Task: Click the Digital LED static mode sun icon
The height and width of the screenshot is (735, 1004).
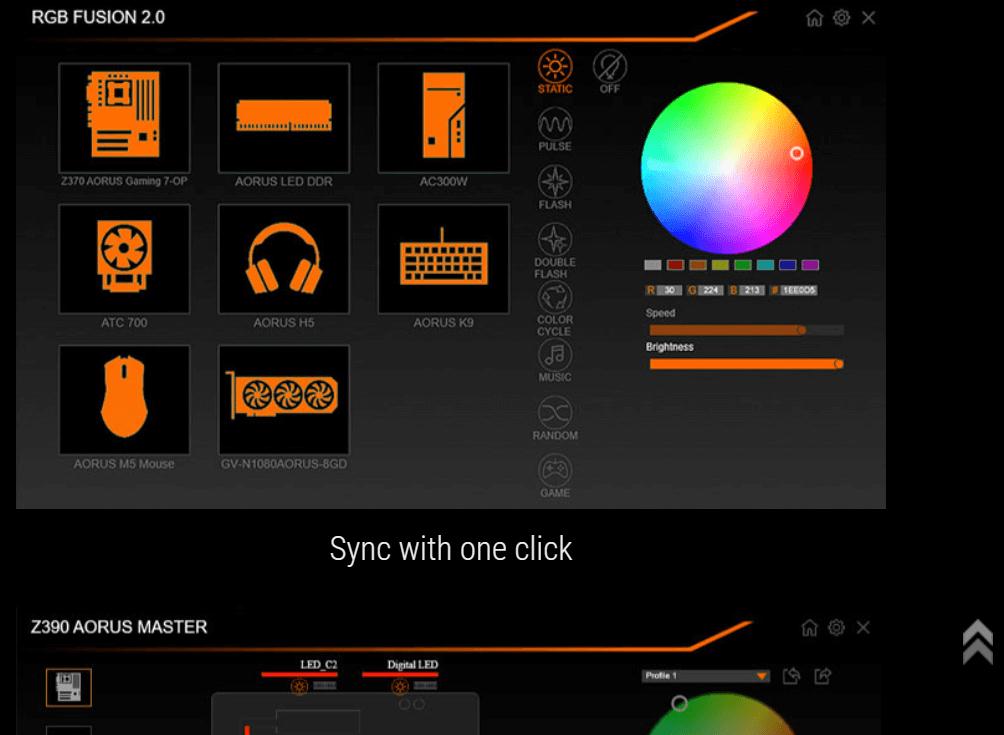Action: (400, 687)
